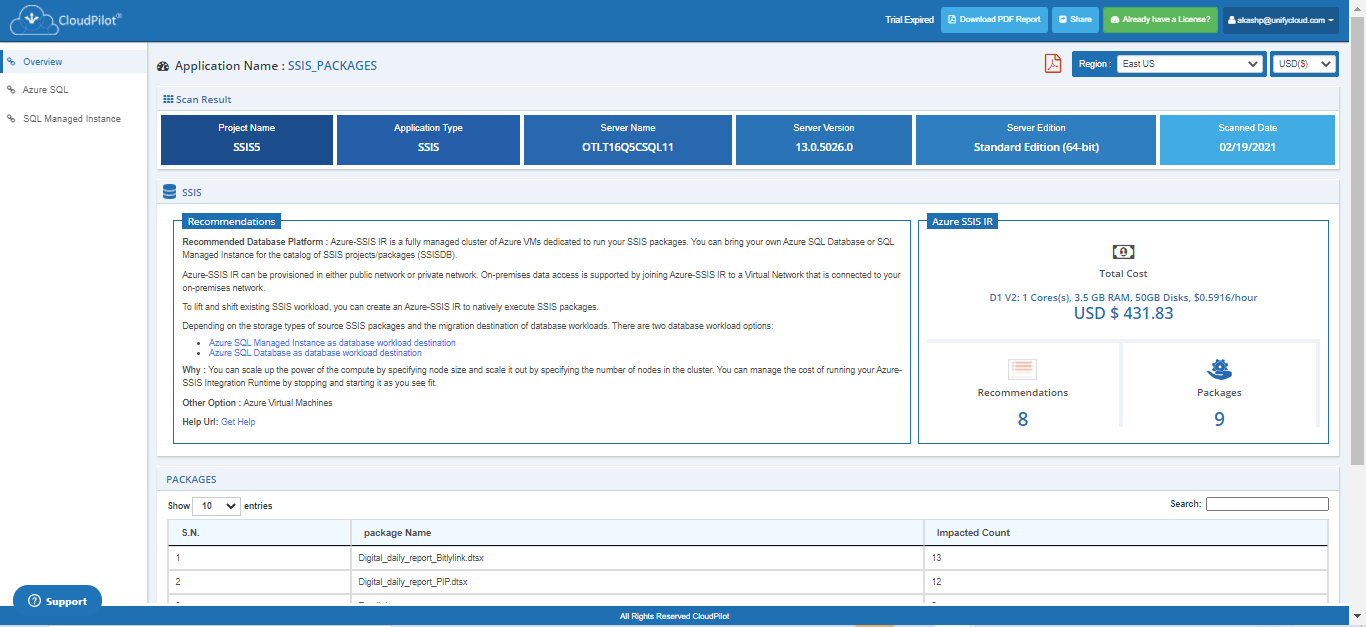
Task: Open the Get Help link
Action: (238, 422)
